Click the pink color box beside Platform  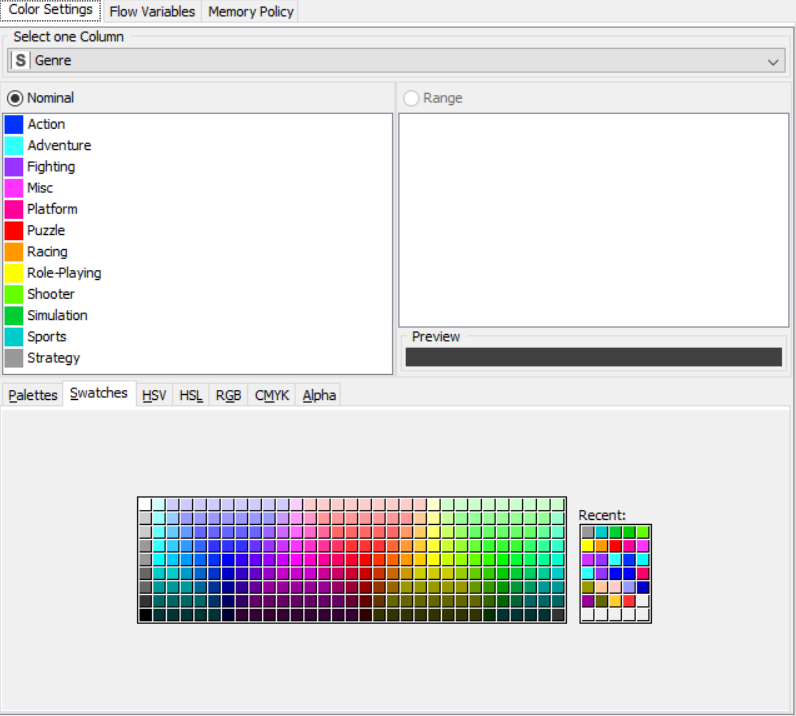click(x=14, y=209)
